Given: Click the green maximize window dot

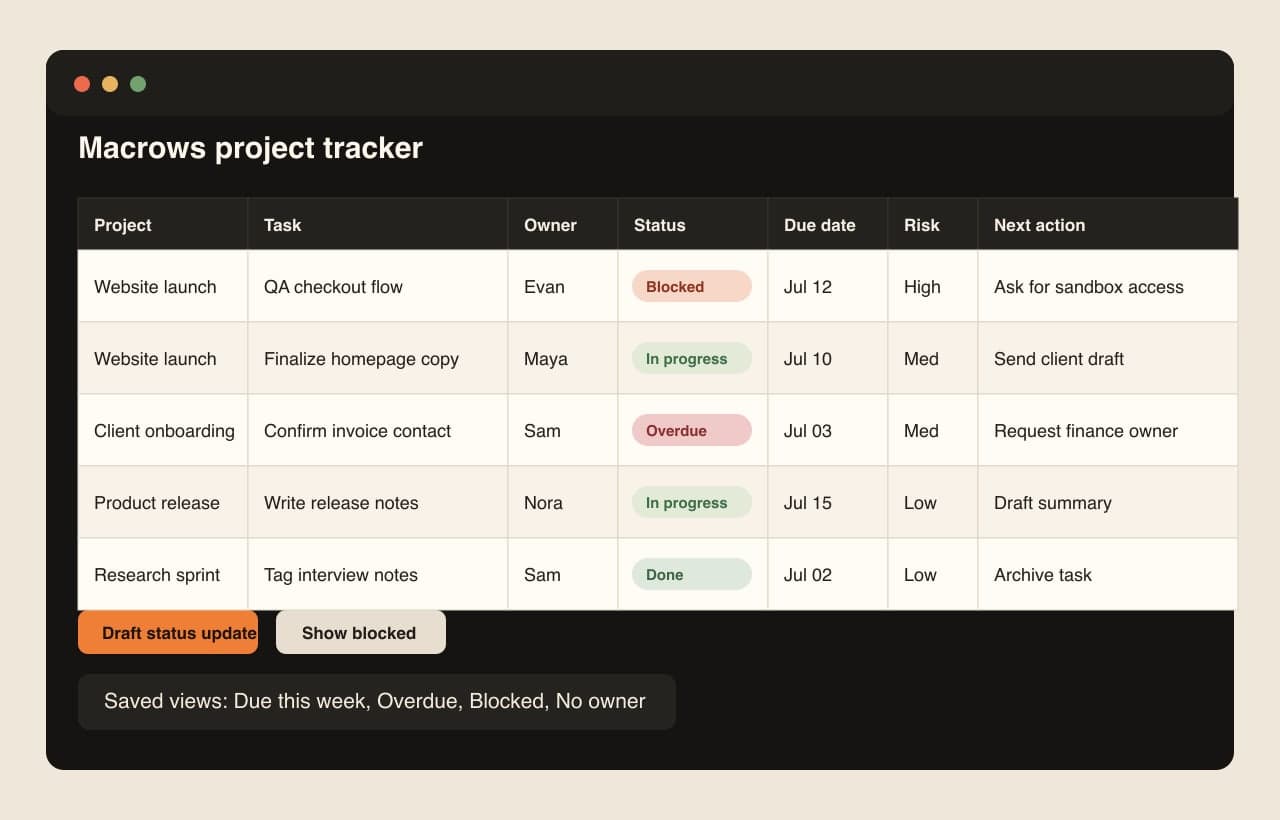Looking at the screenshot, I should pos(138,84).
